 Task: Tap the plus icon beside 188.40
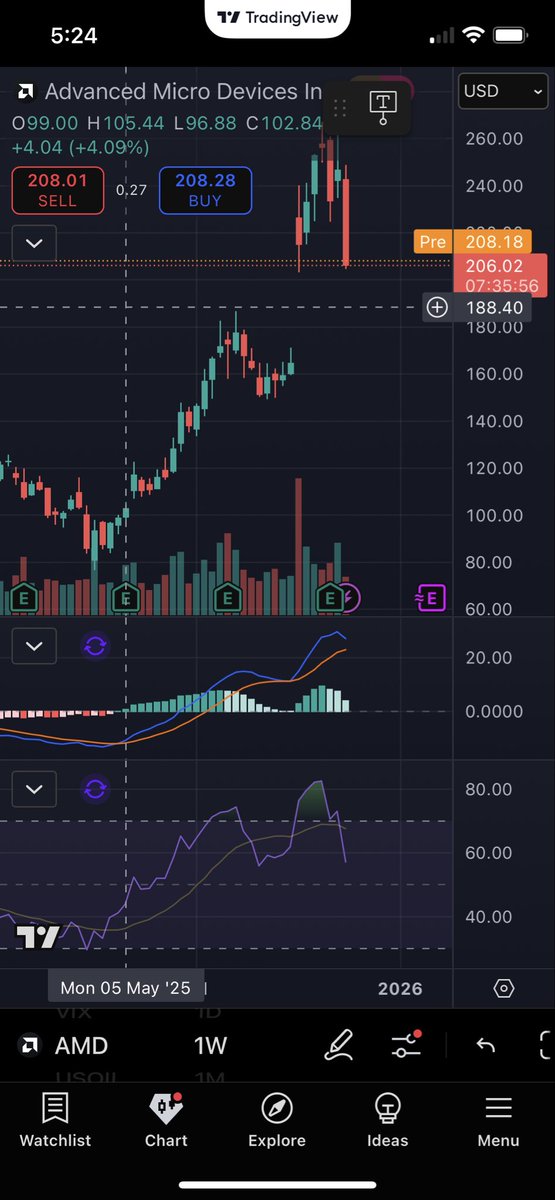[x=437, y=307]
